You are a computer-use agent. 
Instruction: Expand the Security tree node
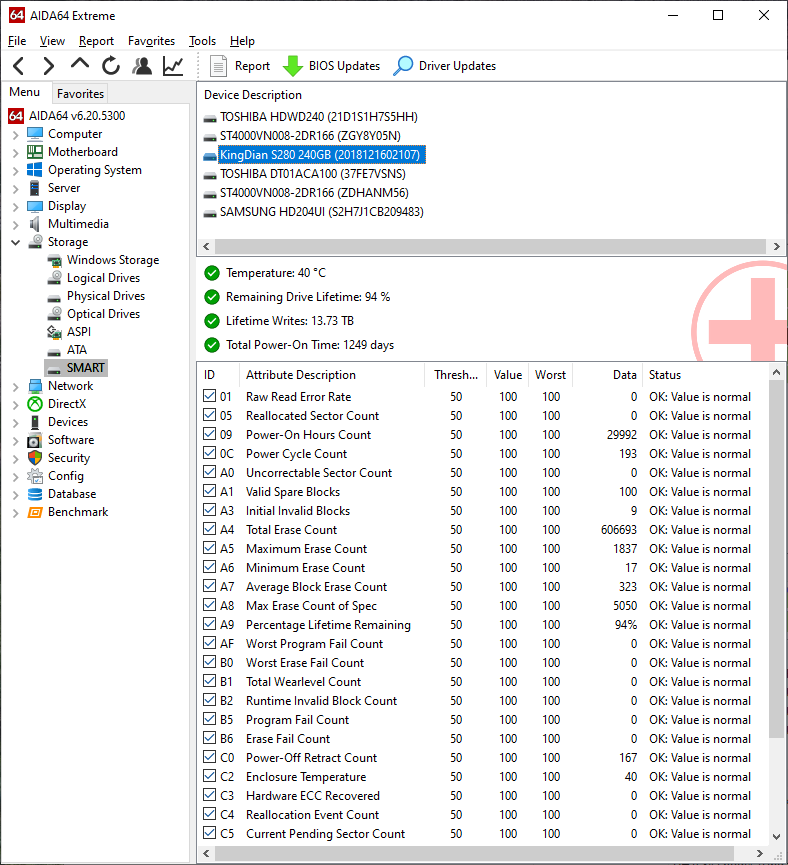click(15, 459)
